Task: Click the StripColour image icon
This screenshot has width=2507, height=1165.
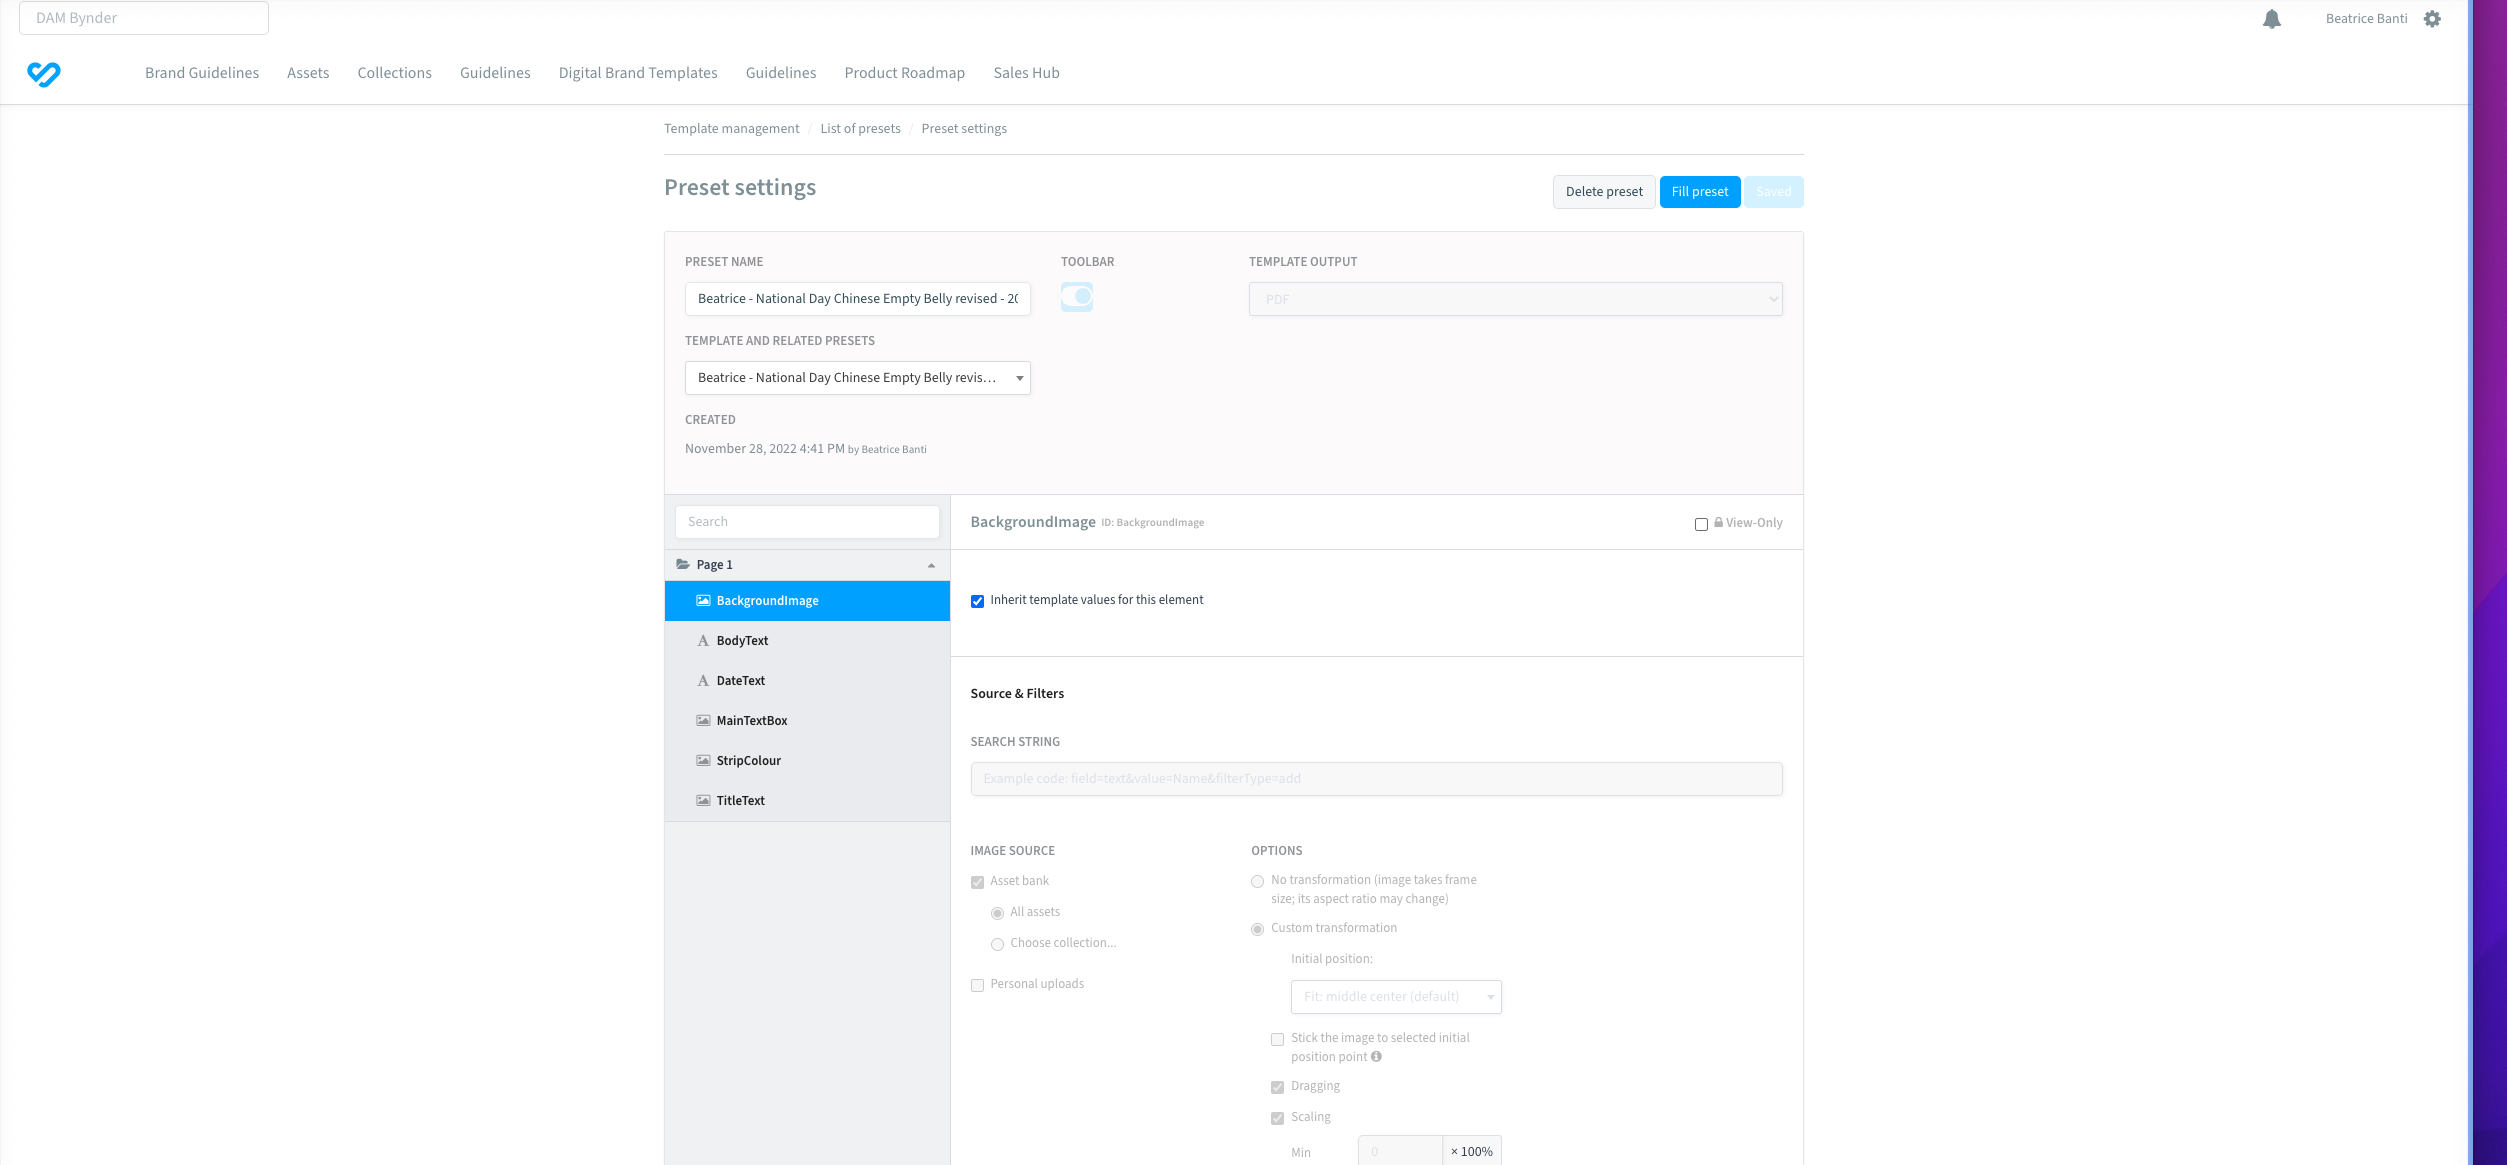Action: tap(703, 761)
